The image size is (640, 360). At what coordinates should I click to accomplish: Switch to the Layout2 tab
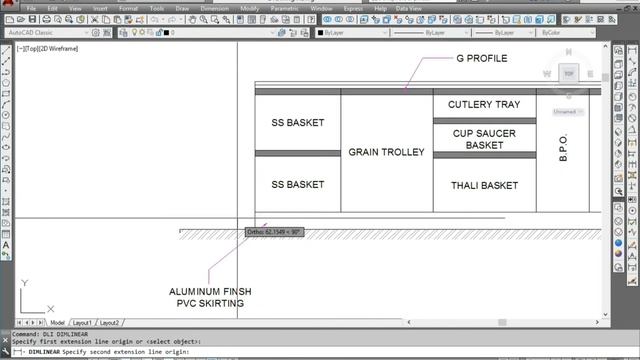109,323
